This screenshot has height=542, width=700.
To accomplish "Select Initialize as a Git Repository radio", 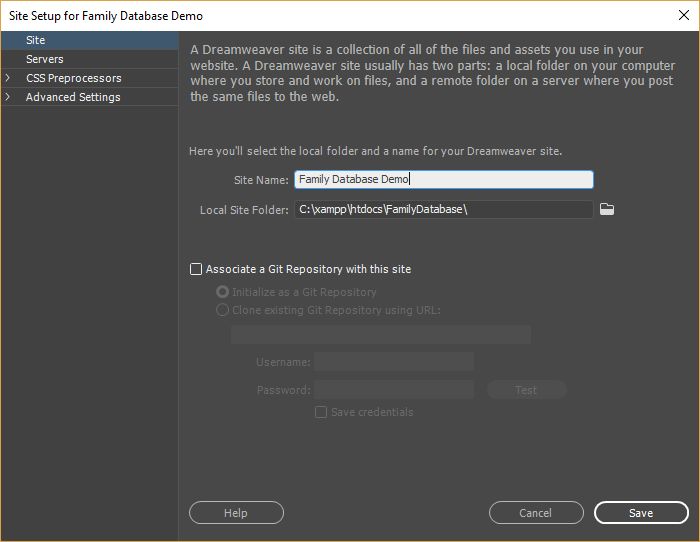I will [222, 292].
